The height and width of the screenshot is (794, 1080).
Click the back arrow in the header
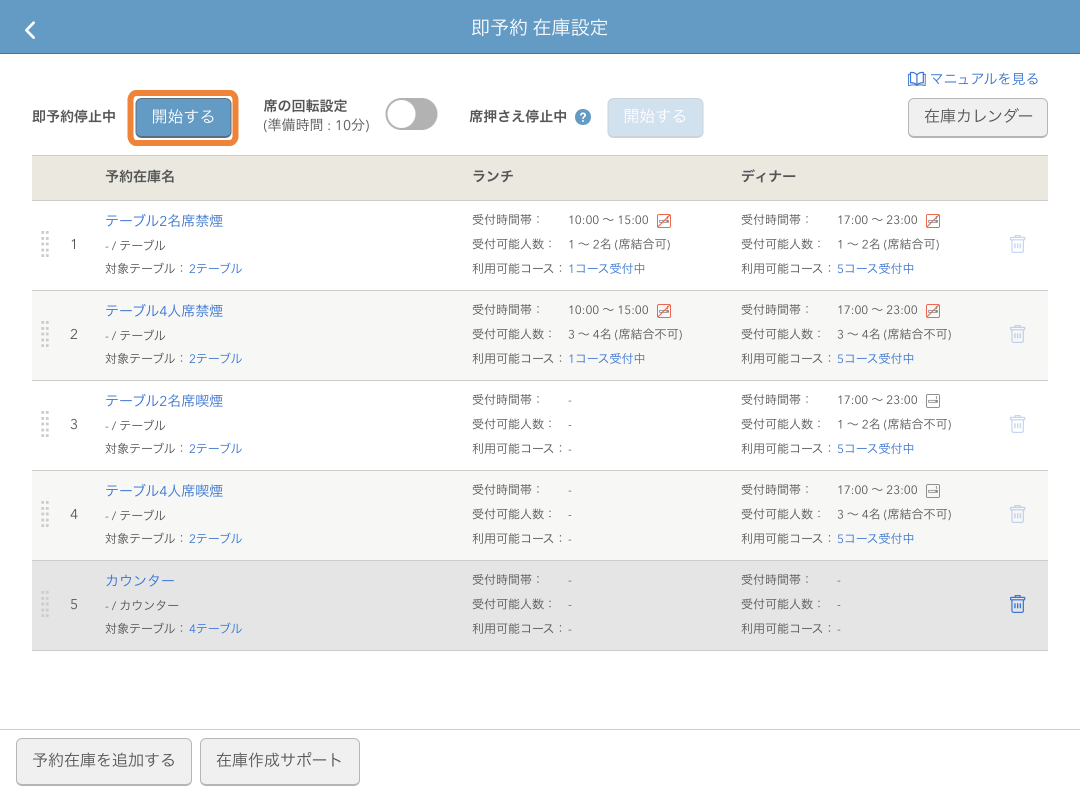[x=30, y=29]
